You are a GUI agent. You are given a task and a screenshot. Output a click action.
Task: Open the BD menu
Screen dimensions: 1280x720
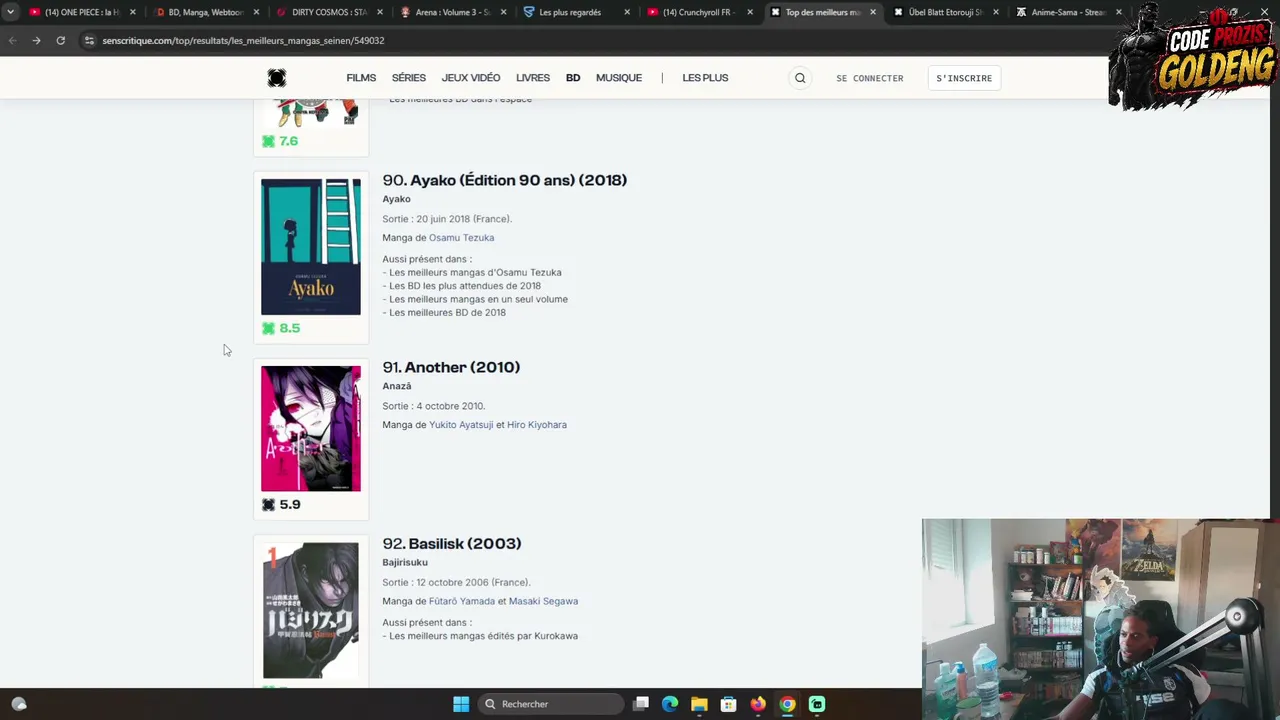pos(573,78)
